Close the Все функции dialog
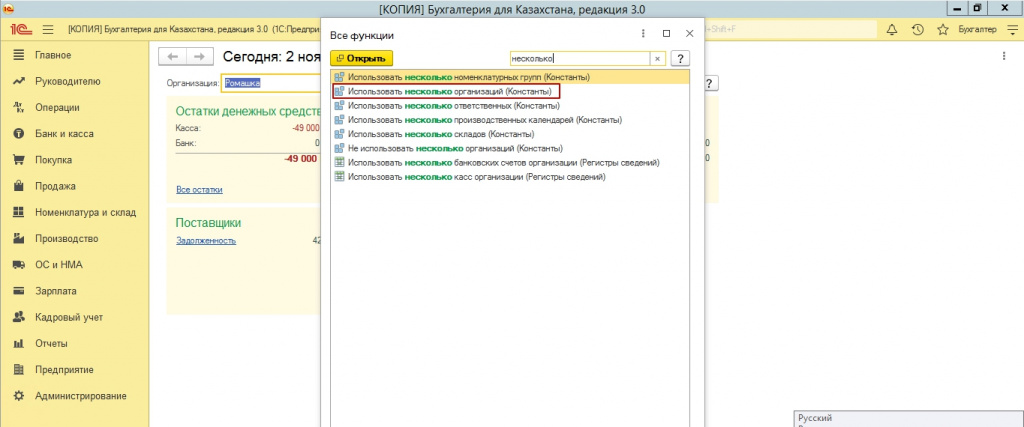The height and width of the screenshot is (427, 1024). pos(689,33)
